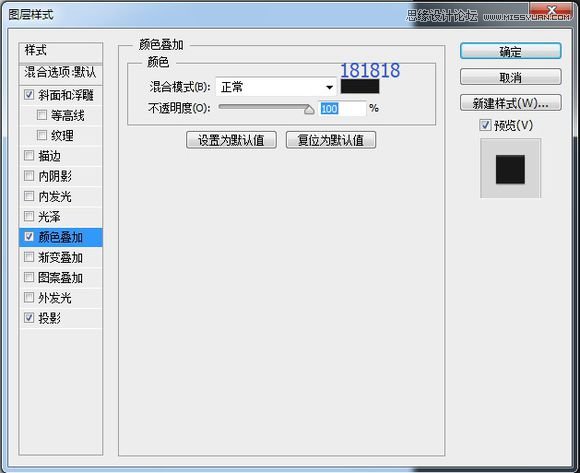The width and height of the screenshot is (580, 473).
Task: Enable the 渐变叠加 checkbox
Action: pyautogui.click(x=29, y=257)
